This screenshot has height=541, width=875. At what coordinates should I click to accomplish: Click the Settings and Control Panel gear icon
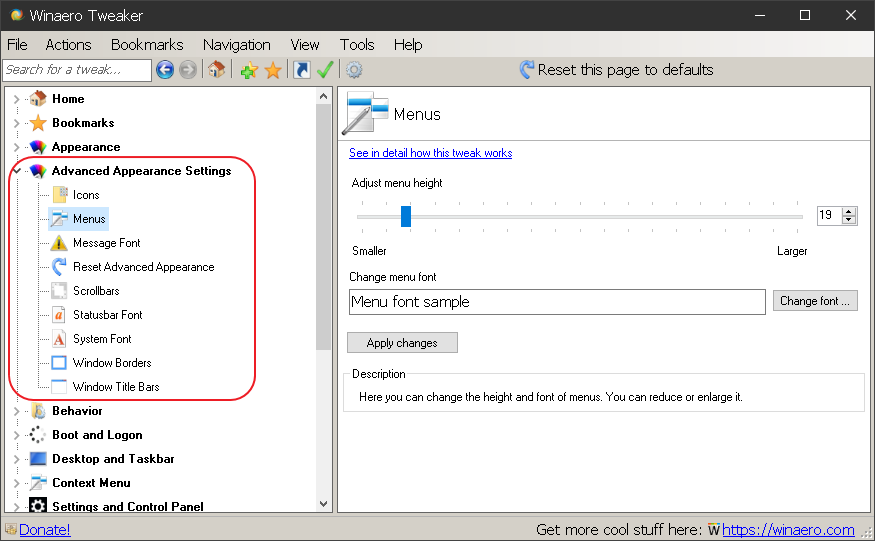click(x=38, y=506)
